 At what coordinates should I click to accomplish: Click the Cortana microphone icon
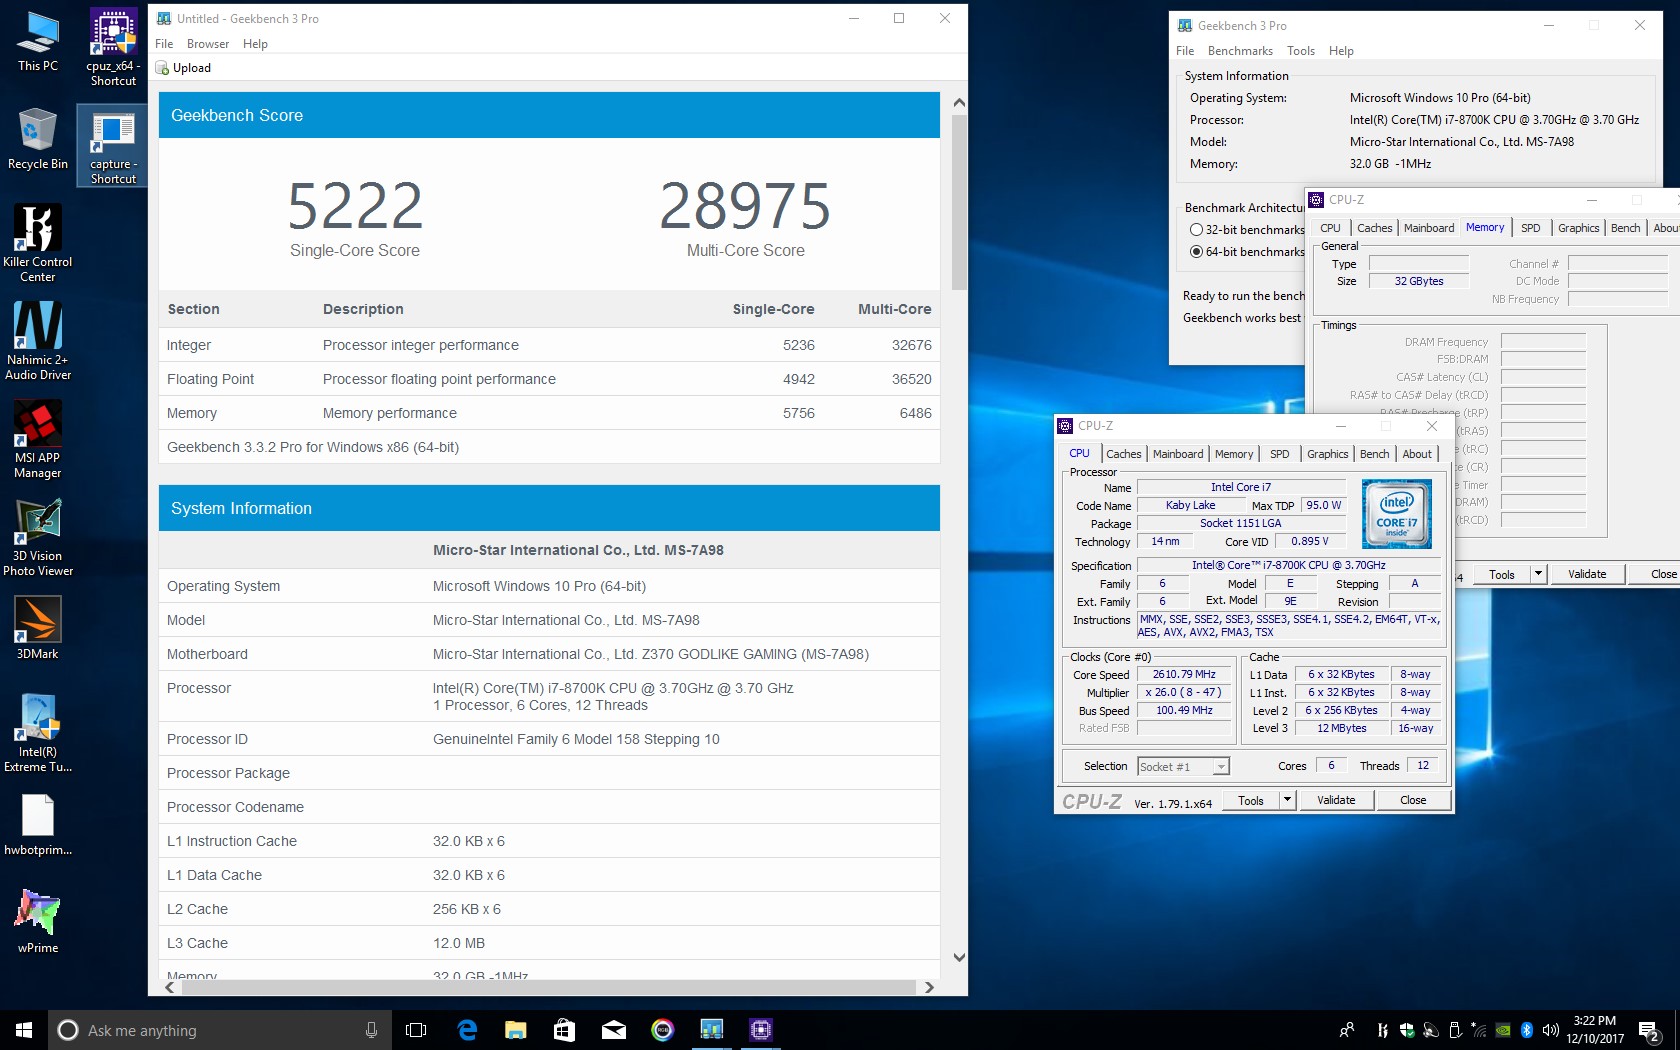[x=371, y=1030]
